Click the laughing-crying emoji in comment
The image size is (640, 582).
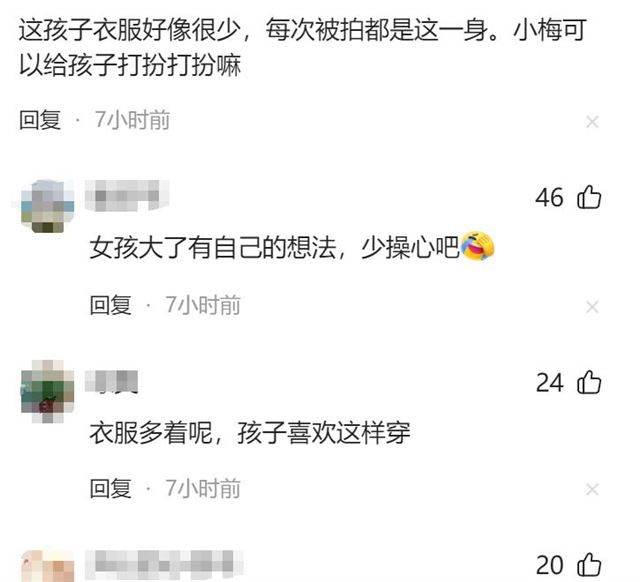(x=477, y=246)
